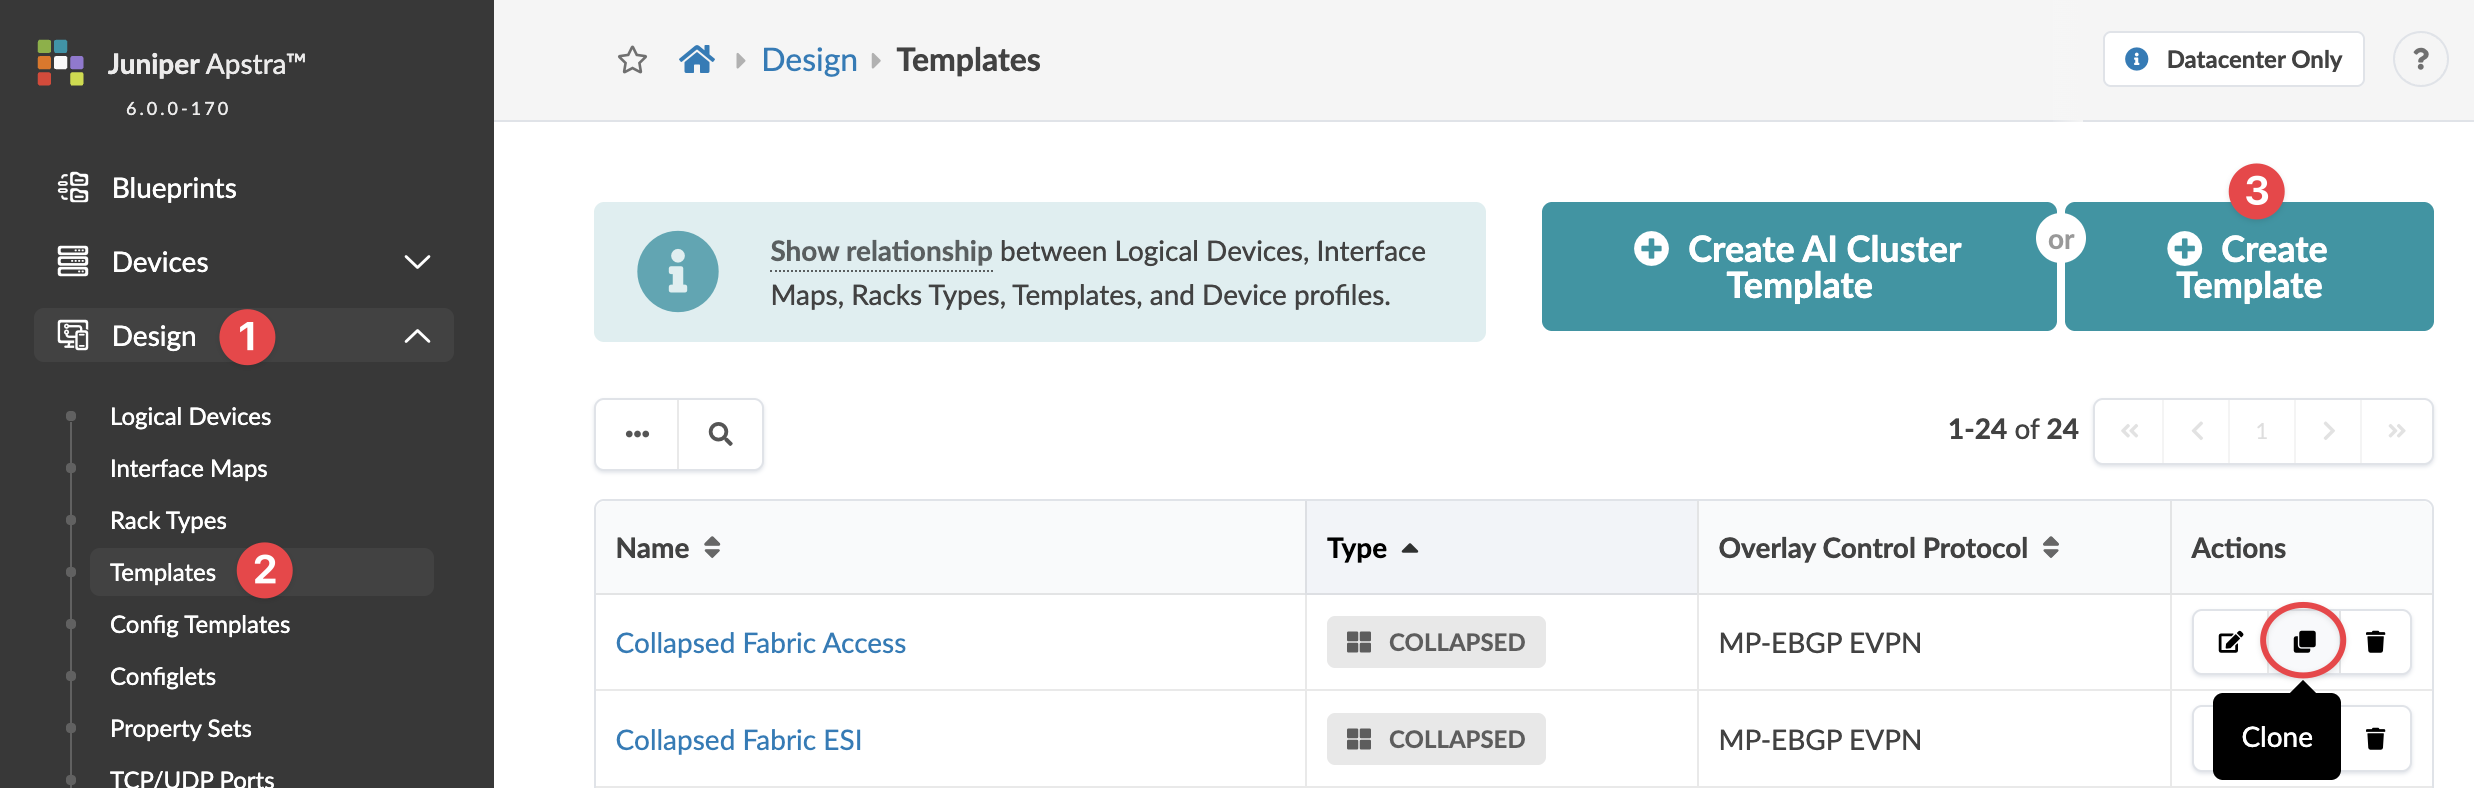Click the Show relationship link

tap(881, 251)
